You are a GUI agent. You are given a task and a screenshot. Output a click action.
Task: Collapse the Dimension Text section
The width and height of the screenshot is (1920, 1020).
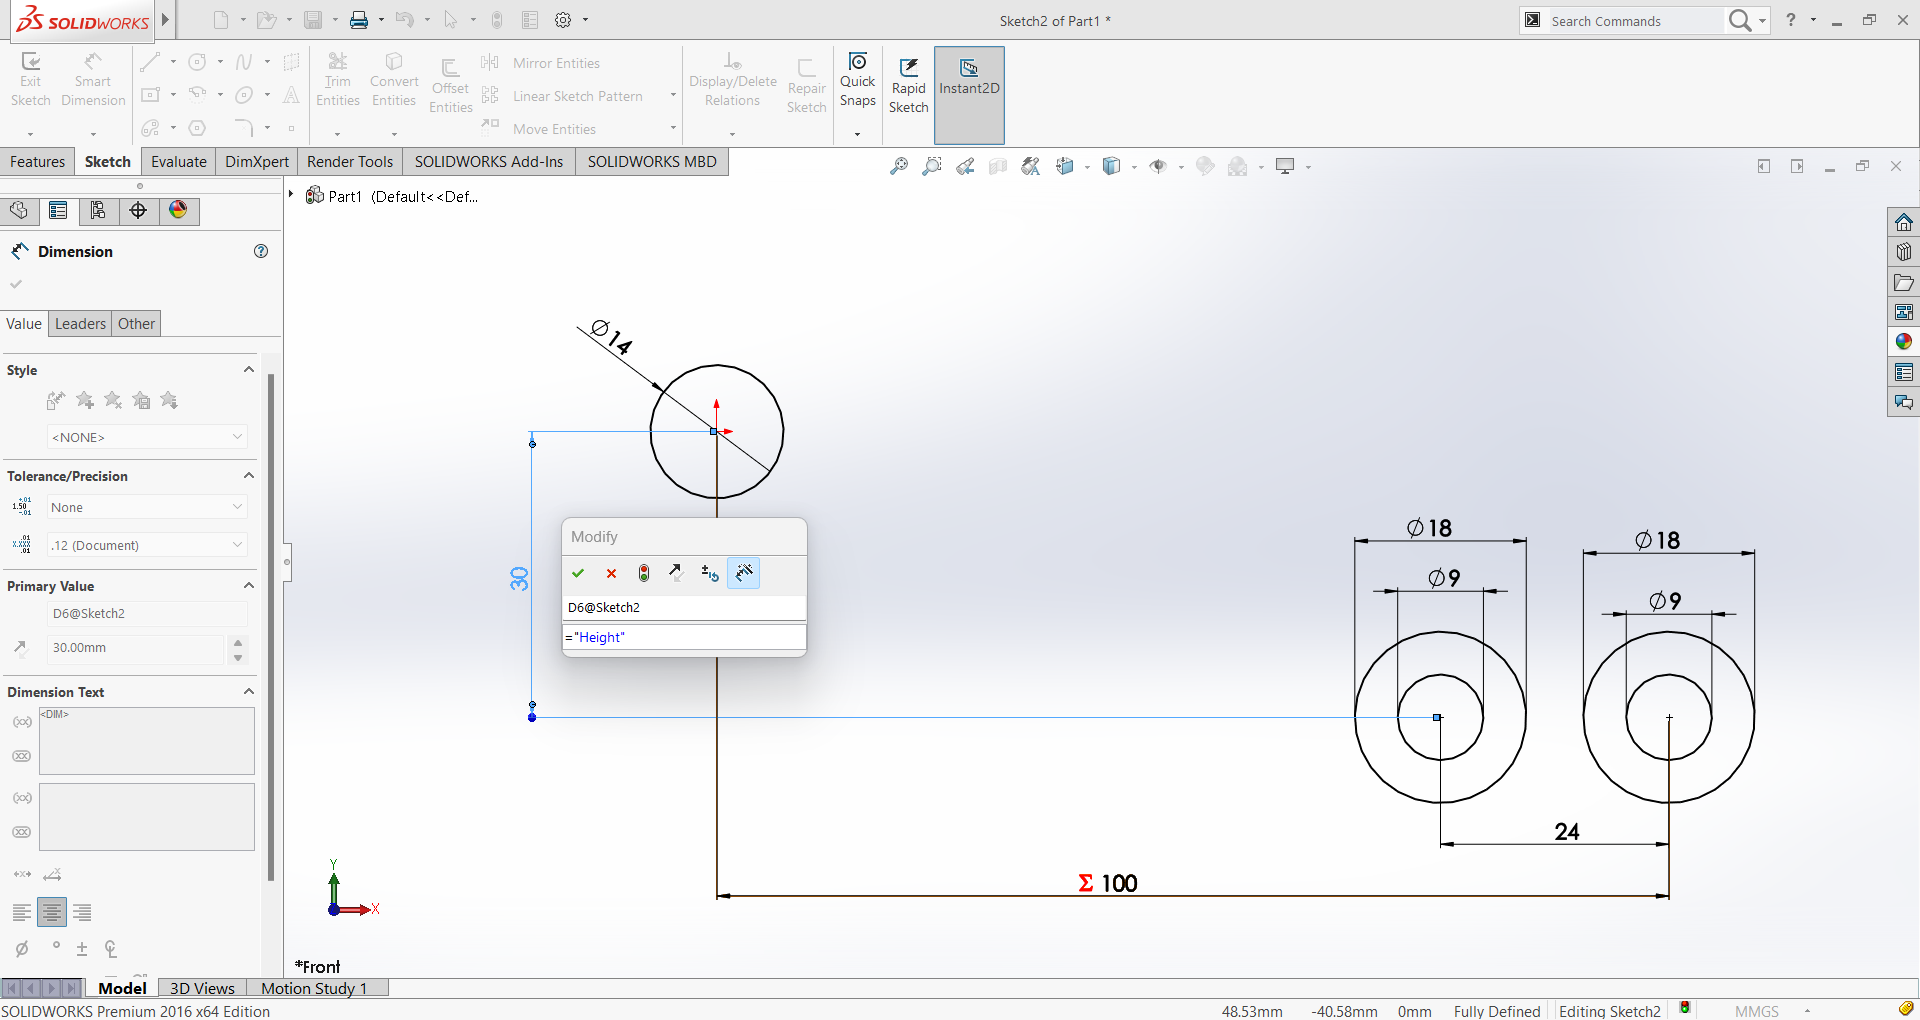(x=249, y=691)
